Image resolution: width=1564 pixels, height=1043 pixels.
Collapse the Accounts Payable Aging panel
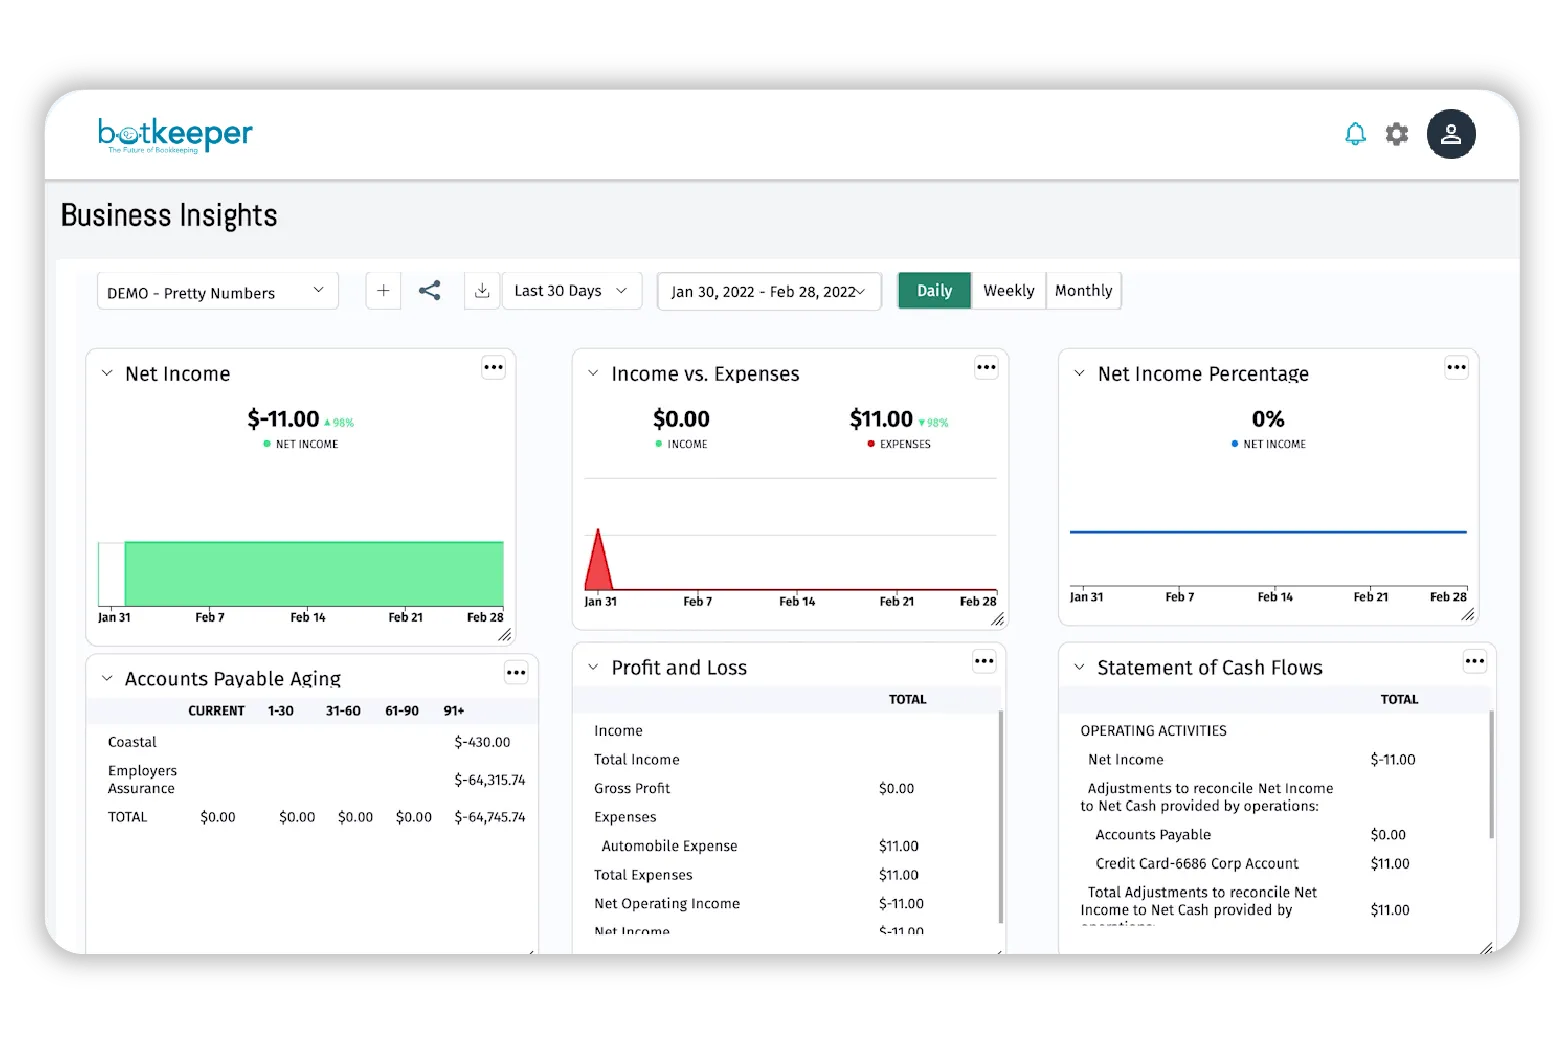(x=107, y=679)
